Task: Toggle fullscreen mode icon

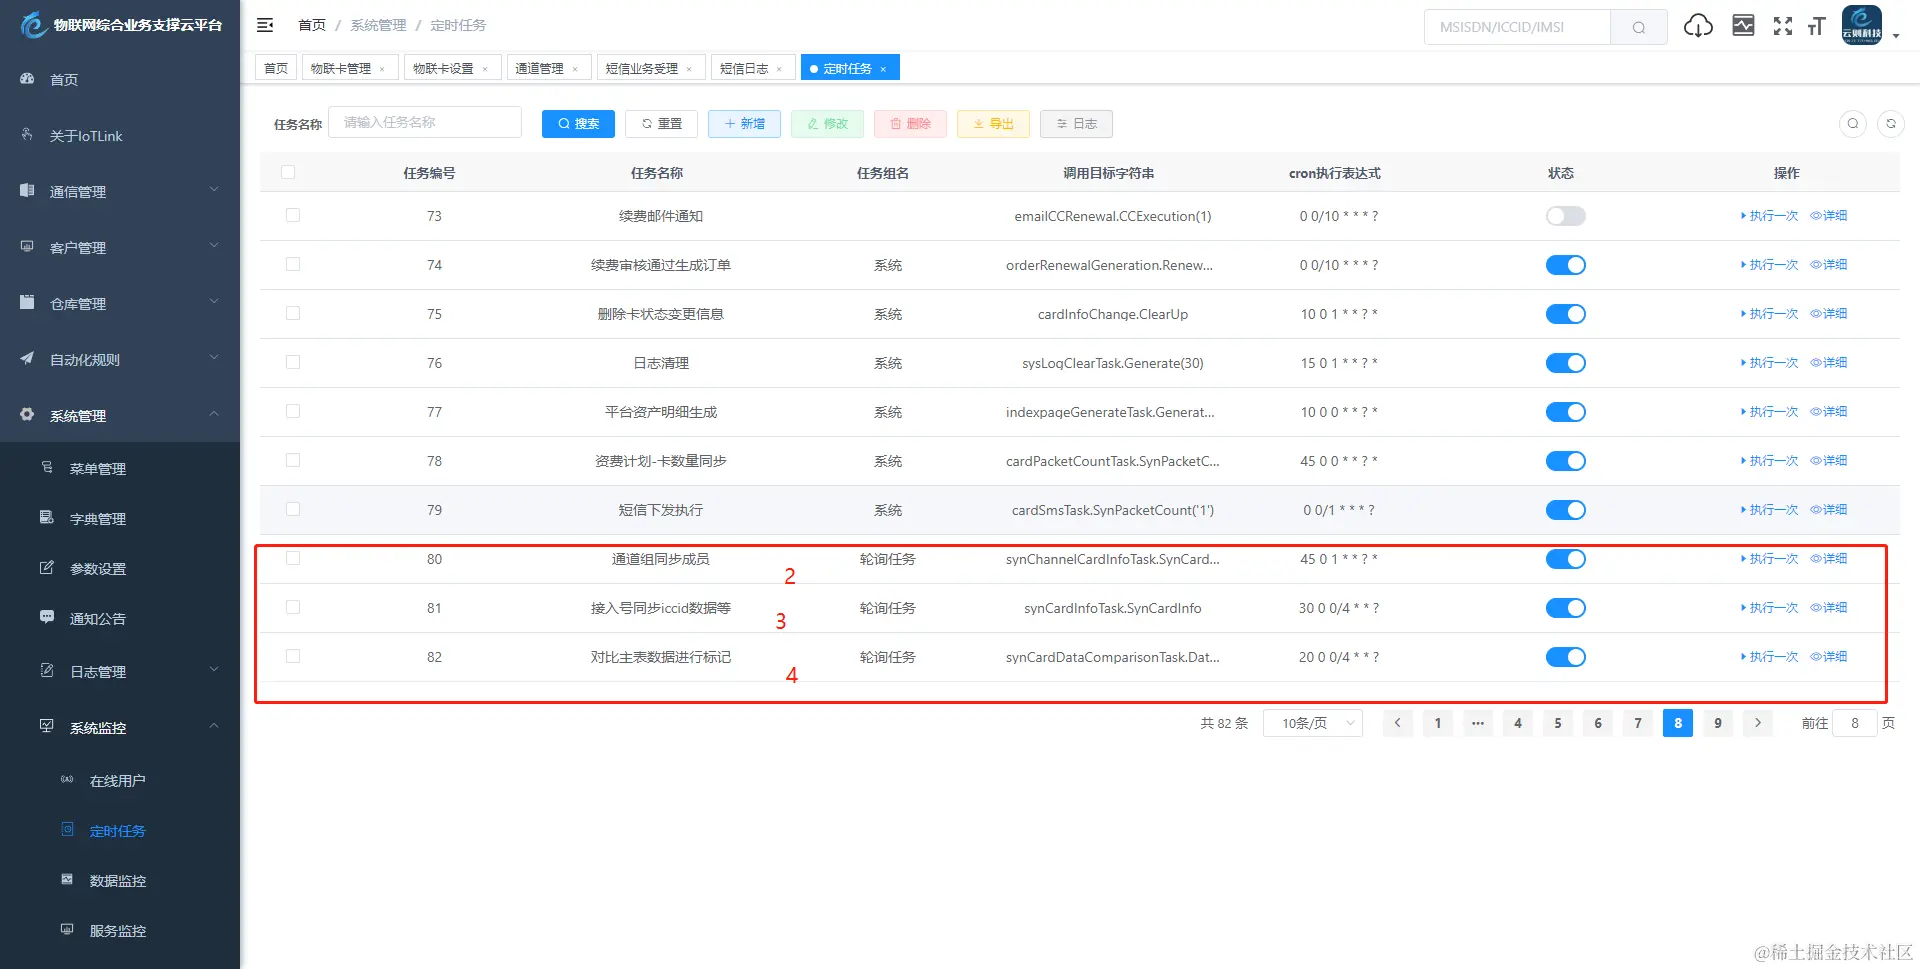Action: (x=1783, y=26)
